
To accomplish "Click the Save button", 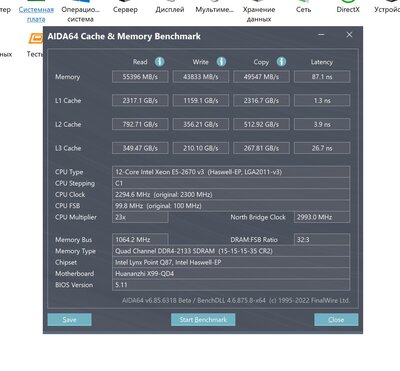I will coord(69,320).
